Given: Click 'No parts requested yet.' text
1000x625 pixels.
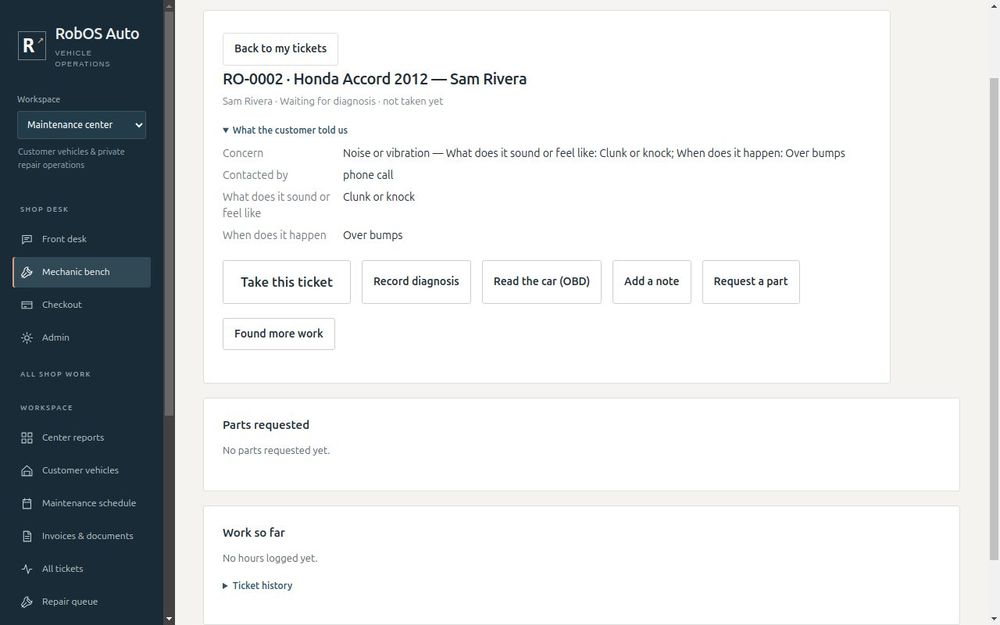Looking at the screenshot, I should (276, 450).
